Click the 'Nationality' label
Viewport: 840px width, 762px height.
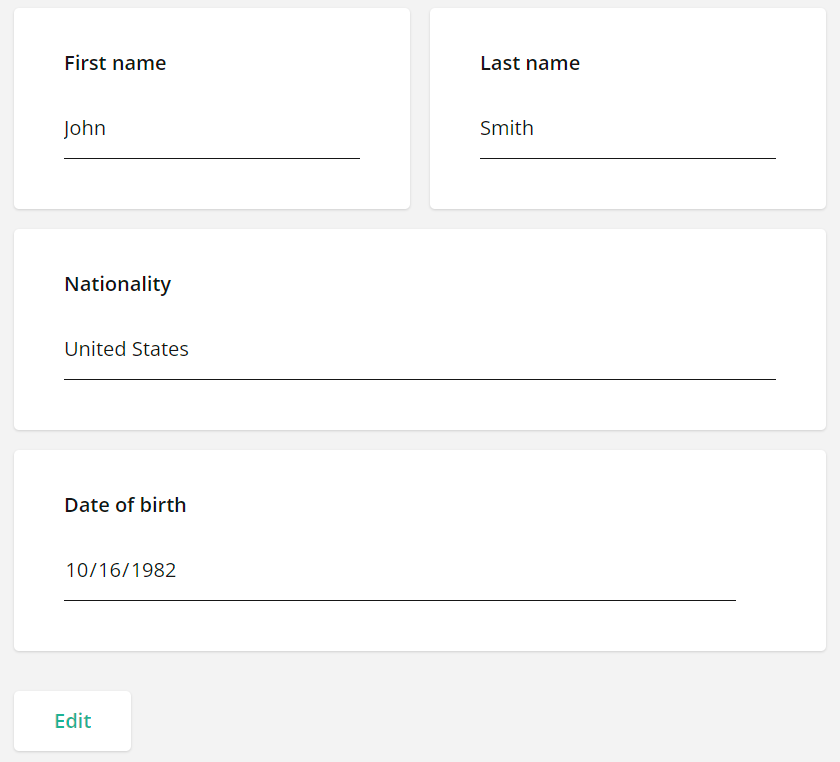tap(117, 284)
